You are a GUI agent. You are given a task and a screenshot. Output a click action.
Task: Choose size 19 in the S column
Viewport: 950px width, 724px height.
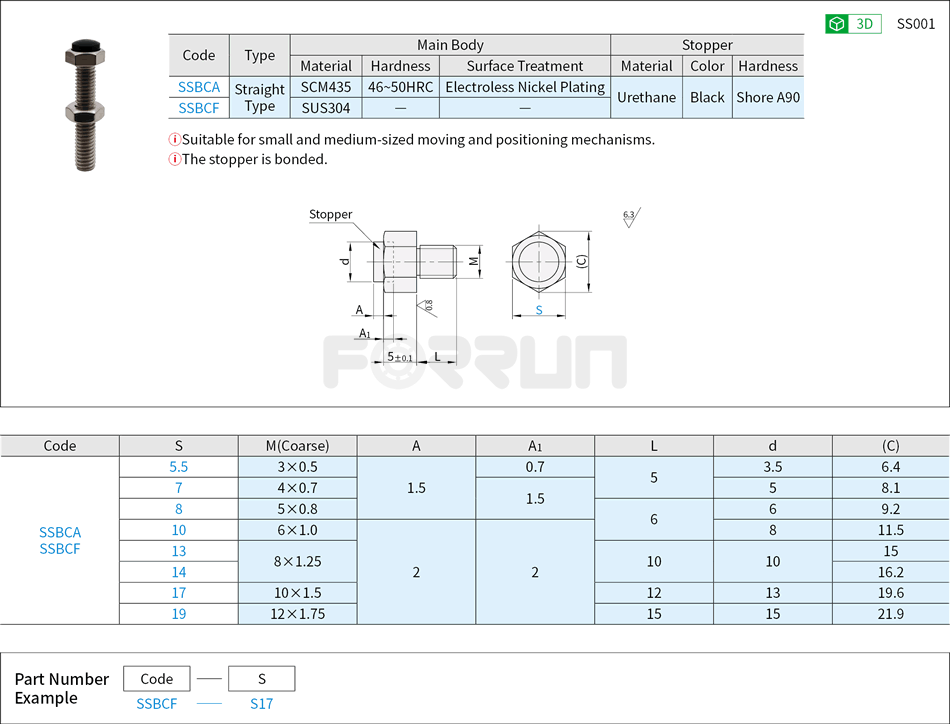(178, 614)
